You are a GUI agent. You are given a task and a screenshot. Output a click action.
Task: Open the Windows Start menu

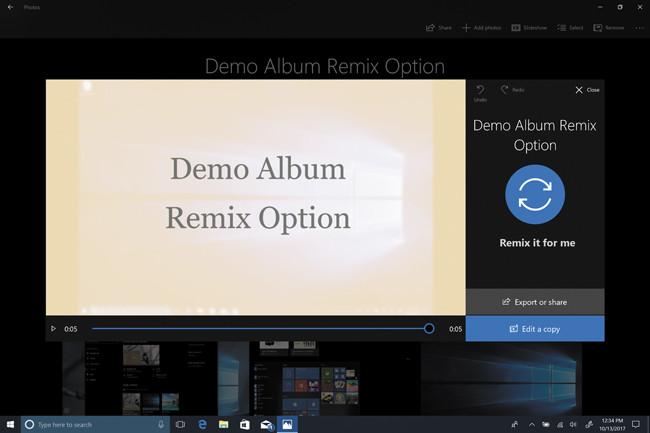pyautogui.click(x=9, y=424)
